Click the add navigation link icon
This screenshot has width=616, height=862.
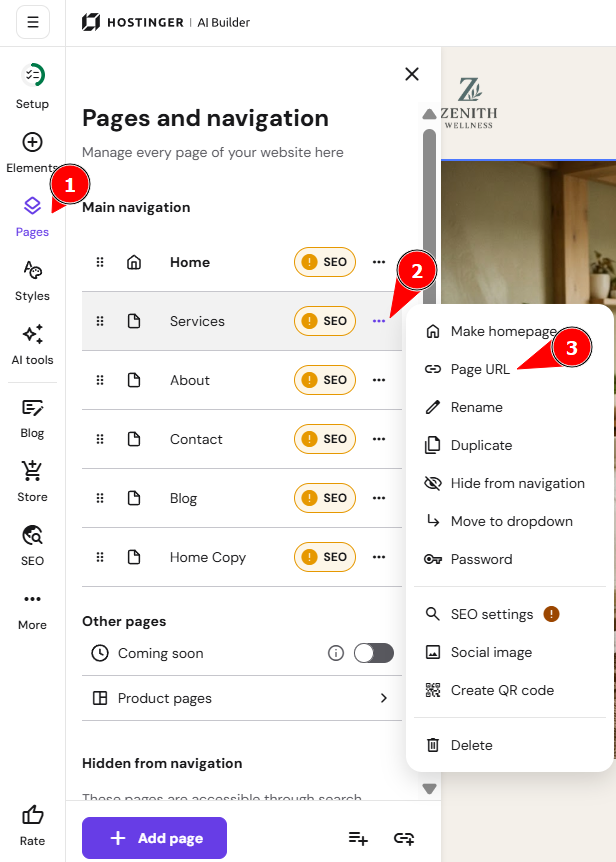pos(404,838)
